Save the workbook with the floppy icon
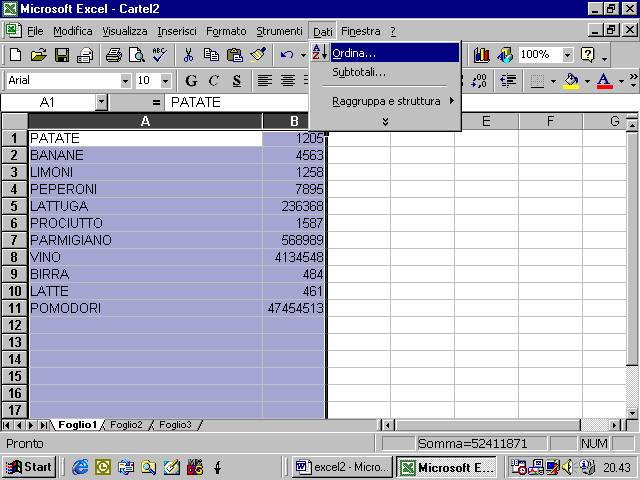Viewport: 640px width, 480px height. click(x=62, y=55)
